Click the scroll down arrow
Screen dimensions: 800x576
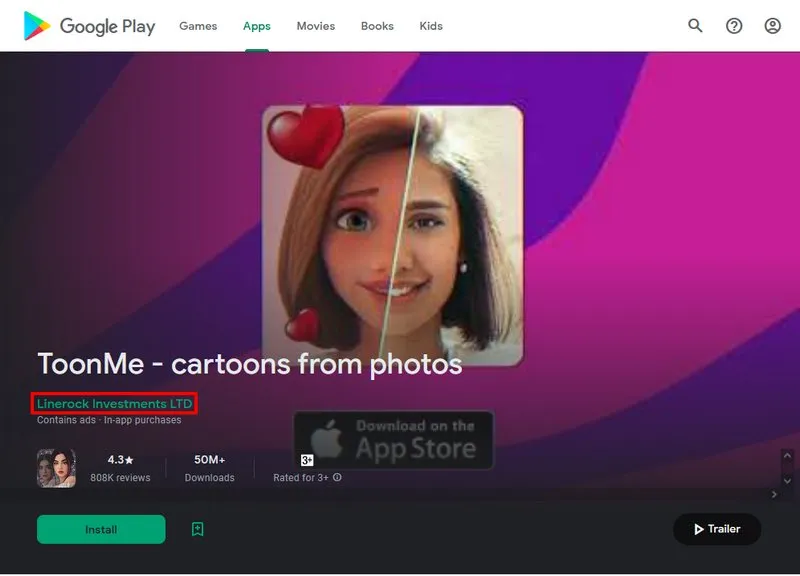pos(787,481)
